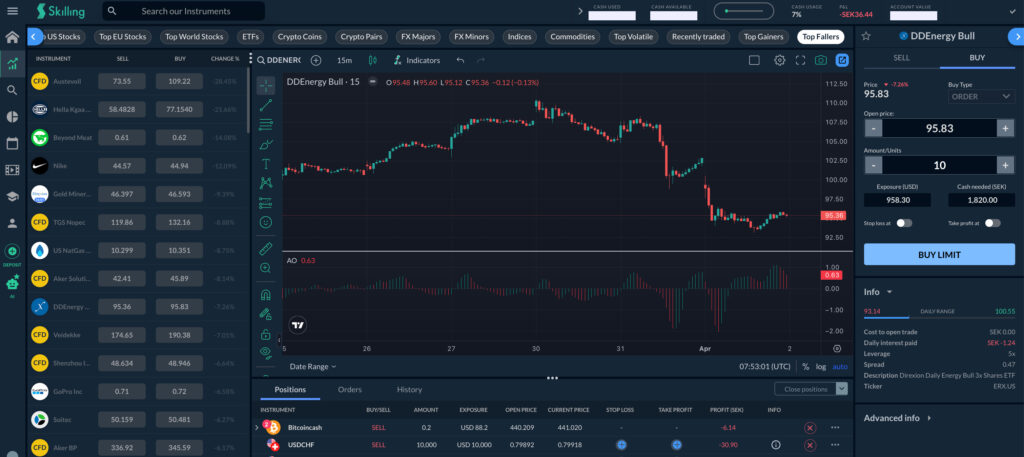Viewport: 1024px width, 457px height.
Task: Click the compare or add symbol icon
Action: click(316, 60)
